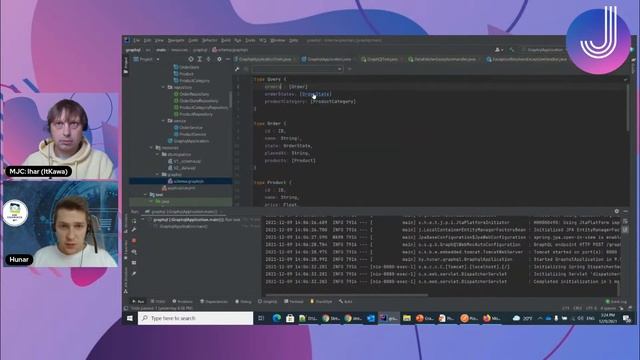640x360 pixels.
Task: Collapse the graphql resources folder
Action: [x=158, y=175]
